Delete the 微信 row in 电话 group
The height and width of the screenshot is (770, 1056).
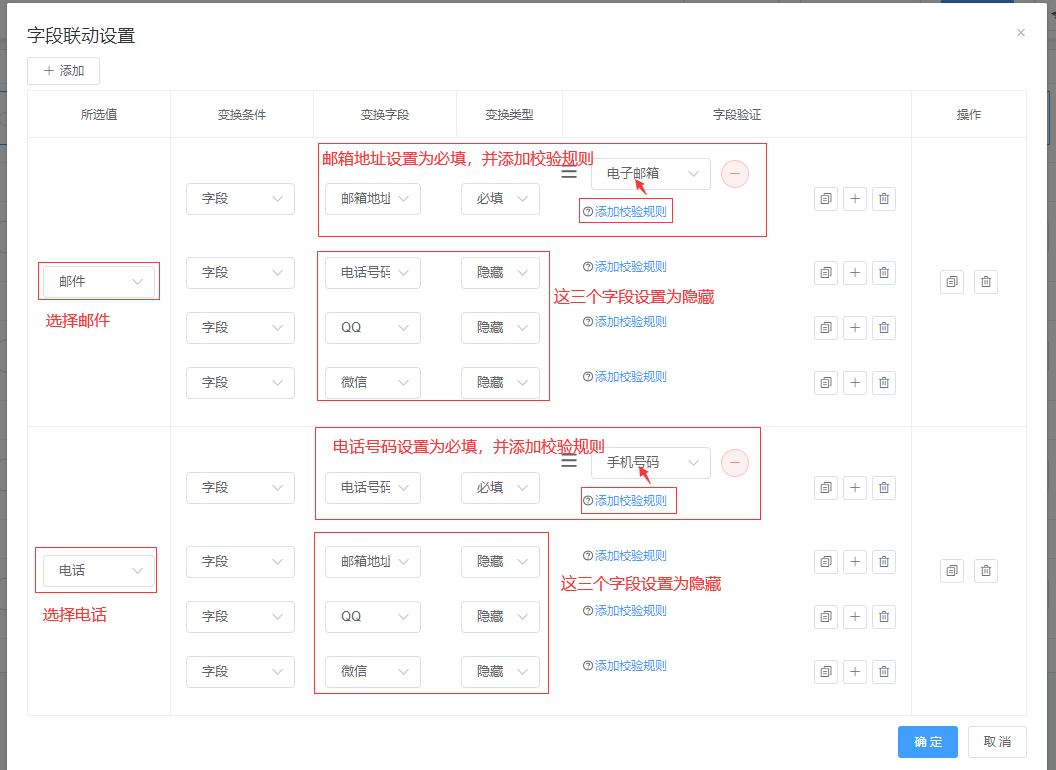pos(884,671)
